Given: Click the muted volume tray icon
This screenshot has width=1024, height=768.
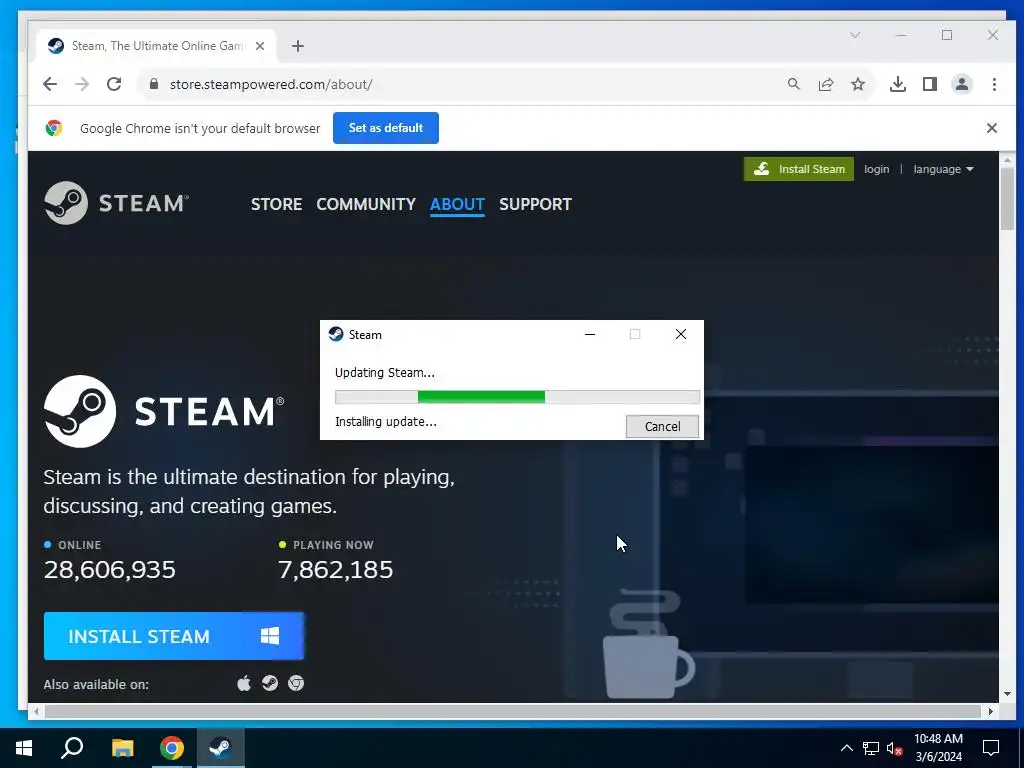Looking at the screenshot, I should 895,748.
